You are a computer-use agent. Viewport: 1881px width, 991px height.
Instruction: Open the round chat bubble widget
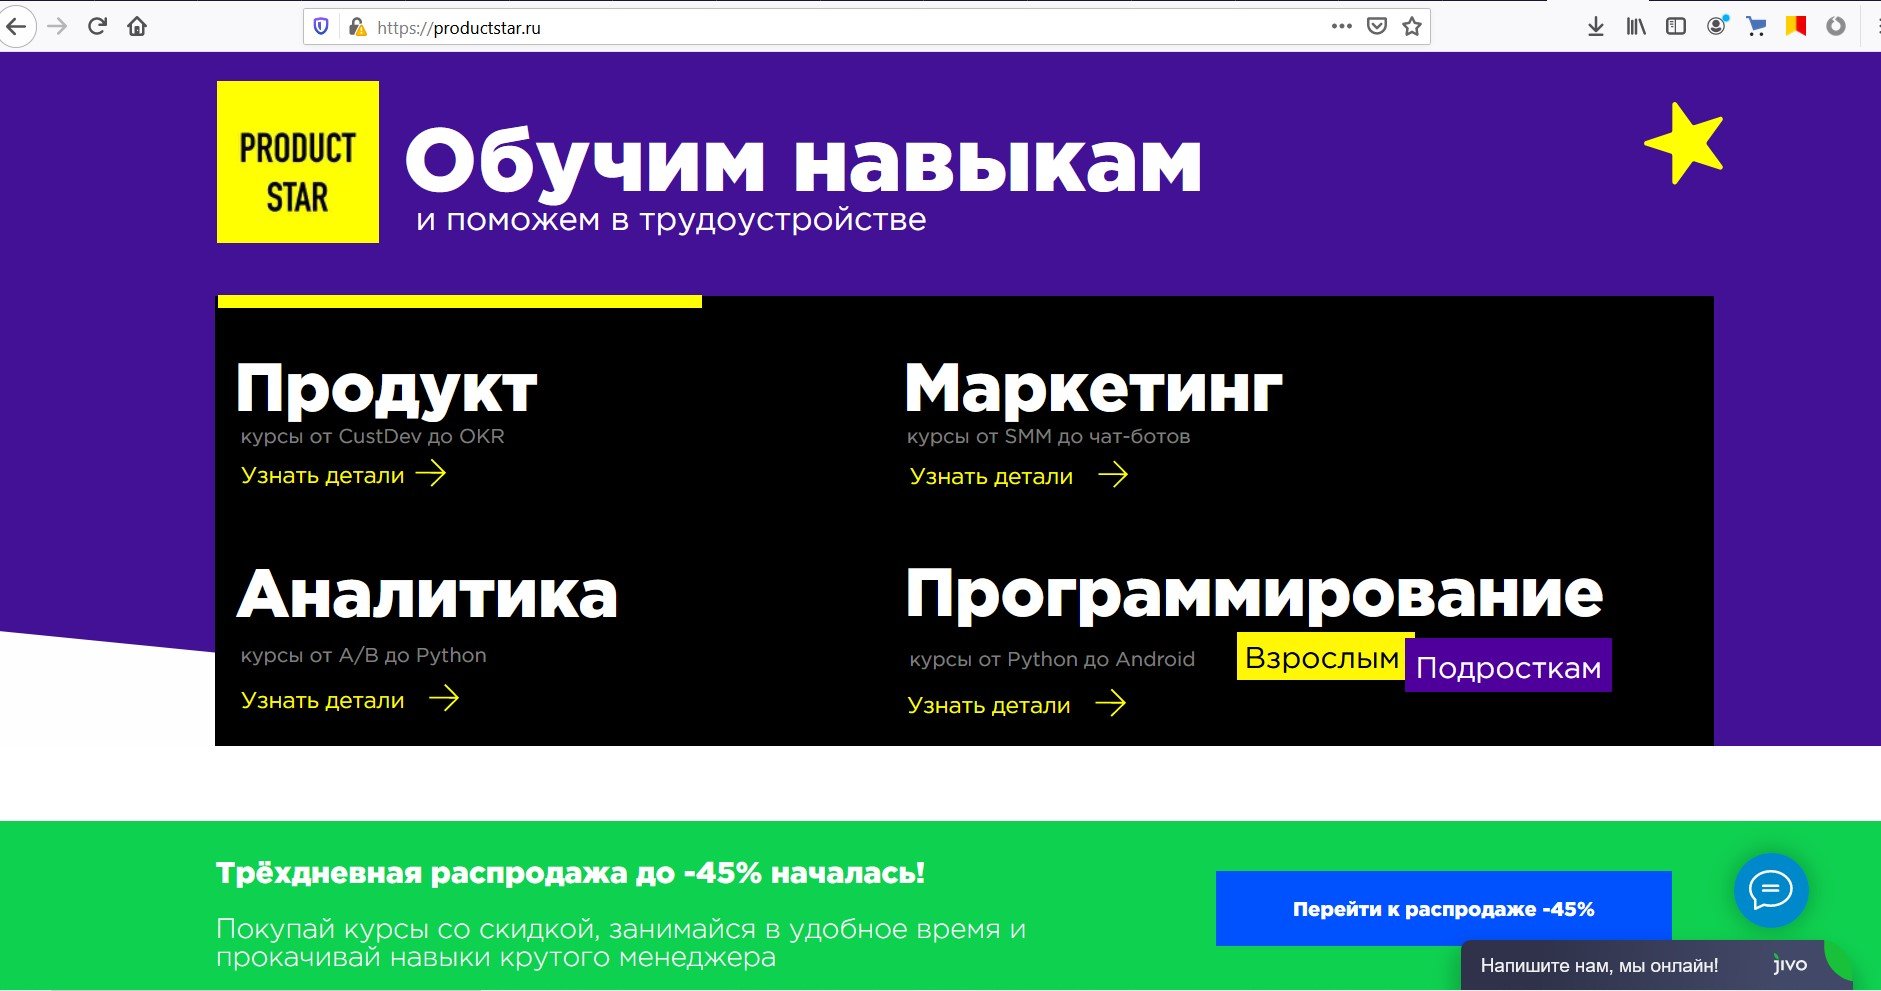click(x=1770, y=889)
